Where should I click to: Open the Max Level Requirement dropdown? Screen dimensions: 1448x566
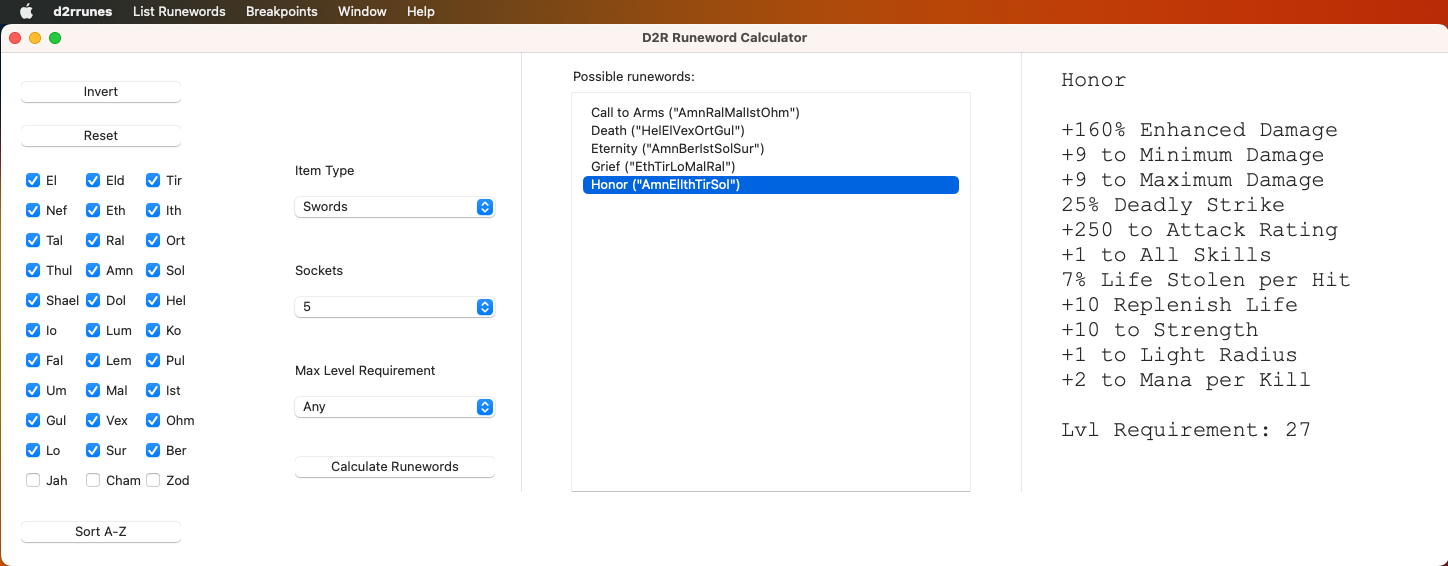pos(395,407)
